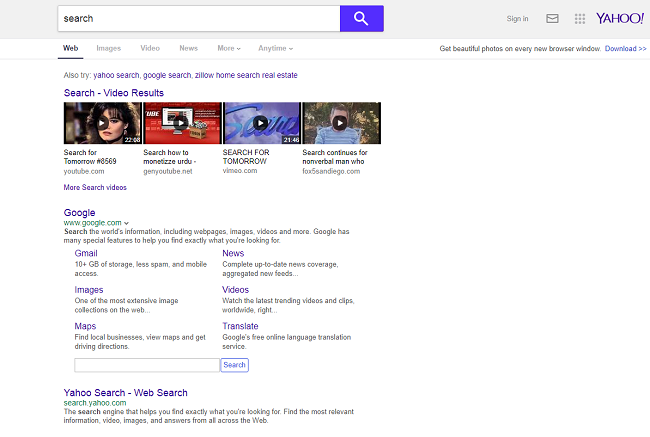Expand the More dropdown menu
Image resolution: width=650 pixels, height=437 pixels.
229,48
